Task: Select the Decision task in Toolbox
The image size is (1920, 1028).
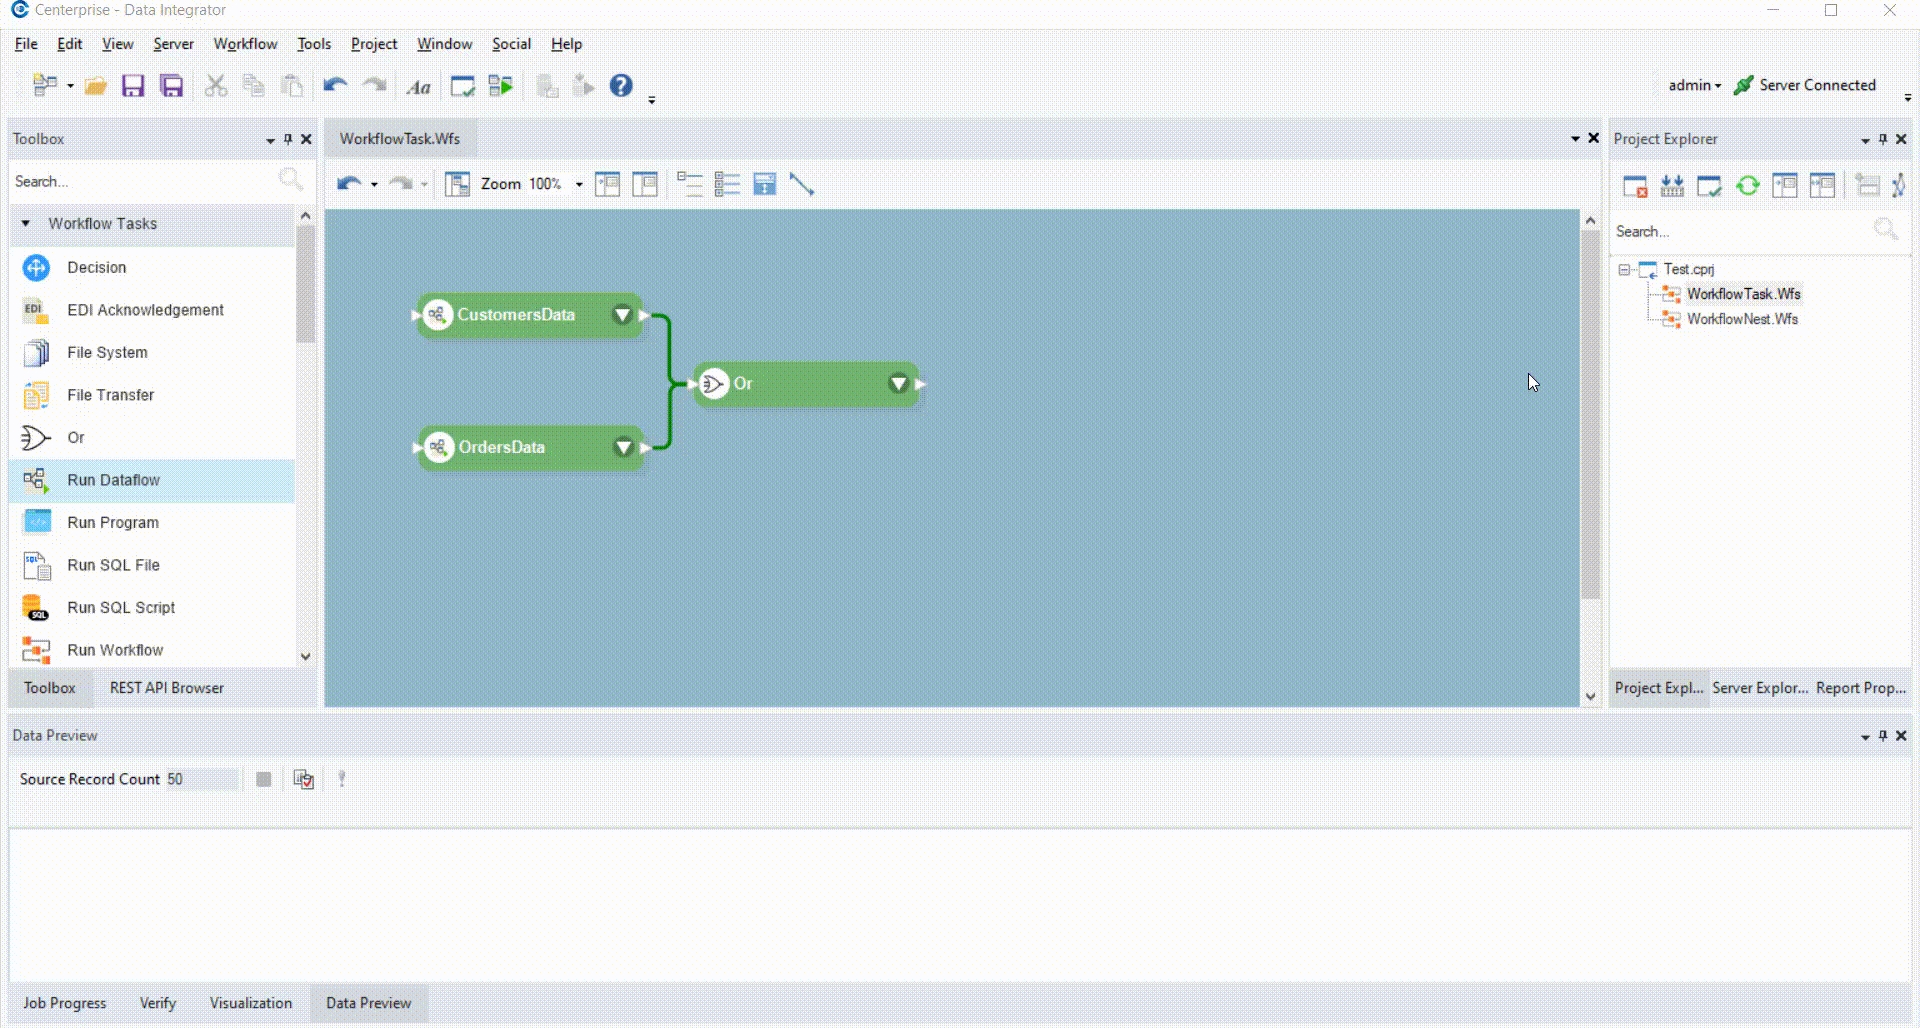Action: point(96,267)
